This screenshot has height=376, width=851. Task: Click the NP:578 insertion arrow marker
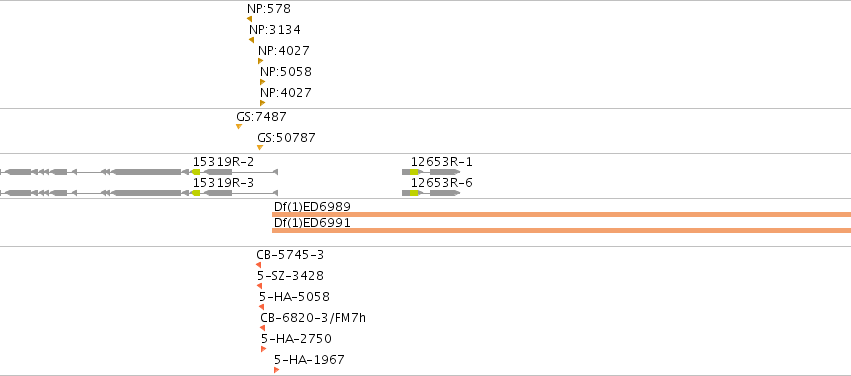(250, 19)
